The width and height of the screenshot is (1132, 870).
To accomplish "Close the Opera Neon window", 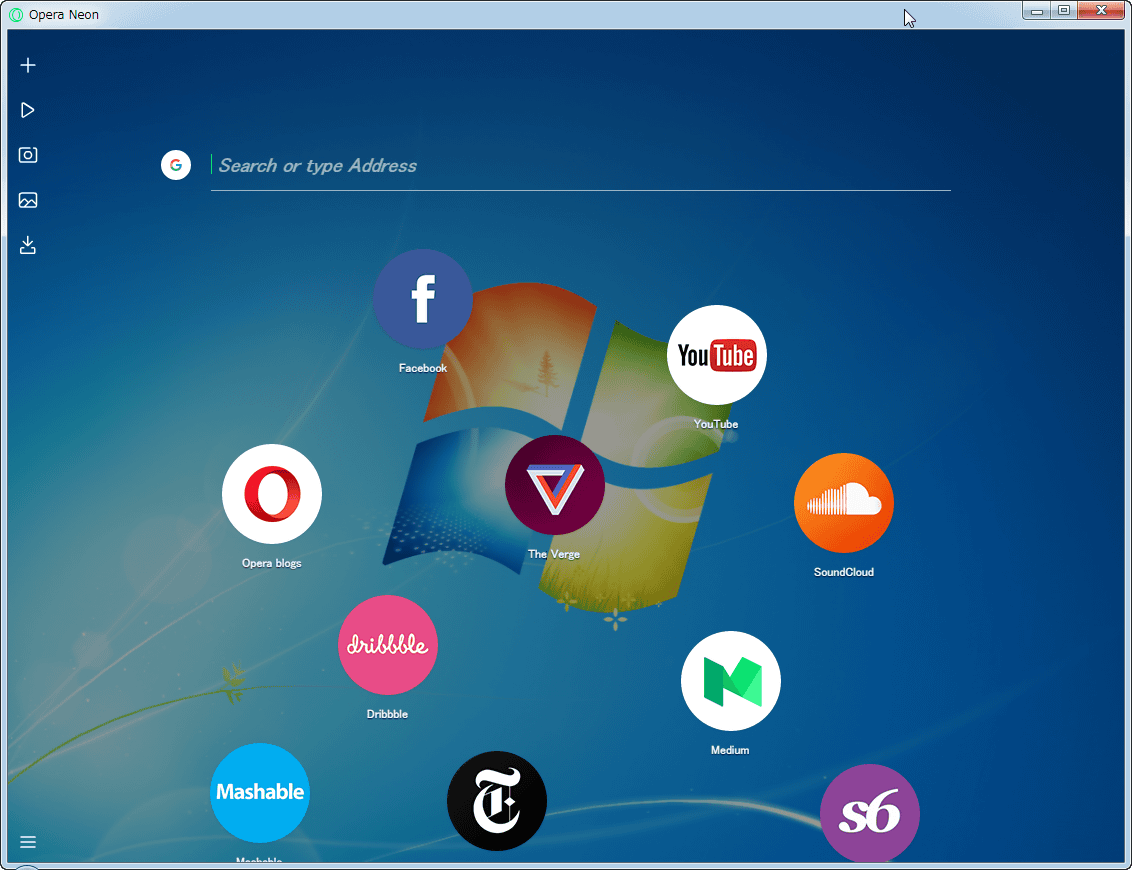I will (x=1101, y=11).
